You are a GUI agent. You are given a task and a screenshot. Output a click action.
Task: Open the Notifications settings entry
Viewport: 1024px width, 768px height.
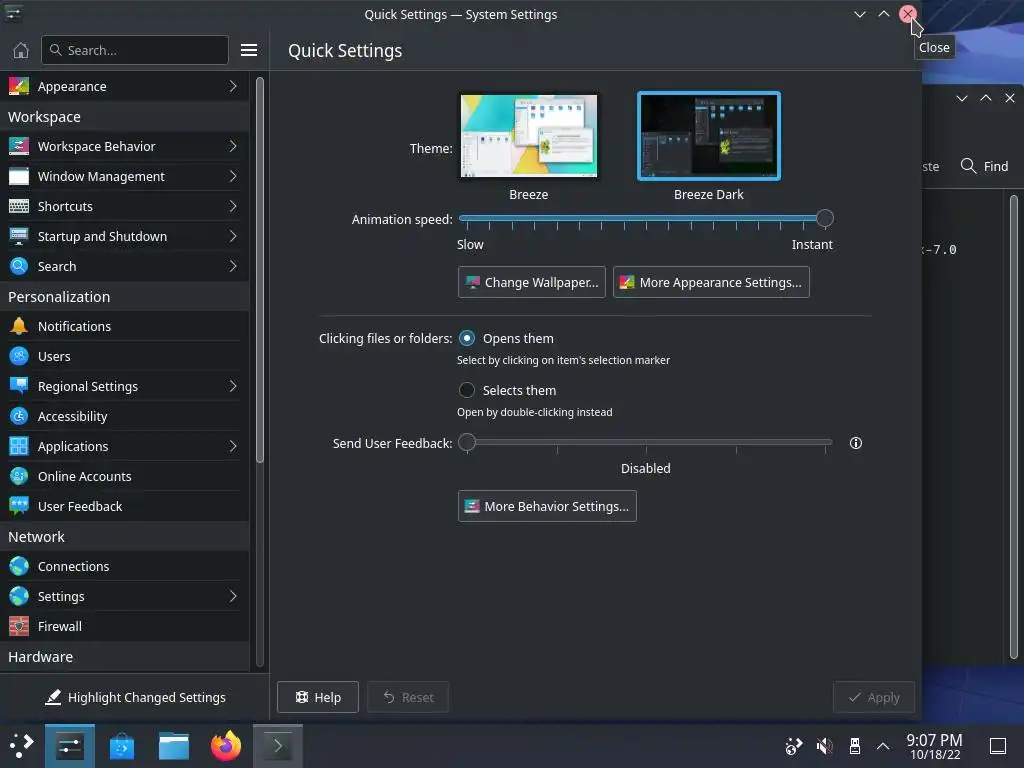[125, 326]
